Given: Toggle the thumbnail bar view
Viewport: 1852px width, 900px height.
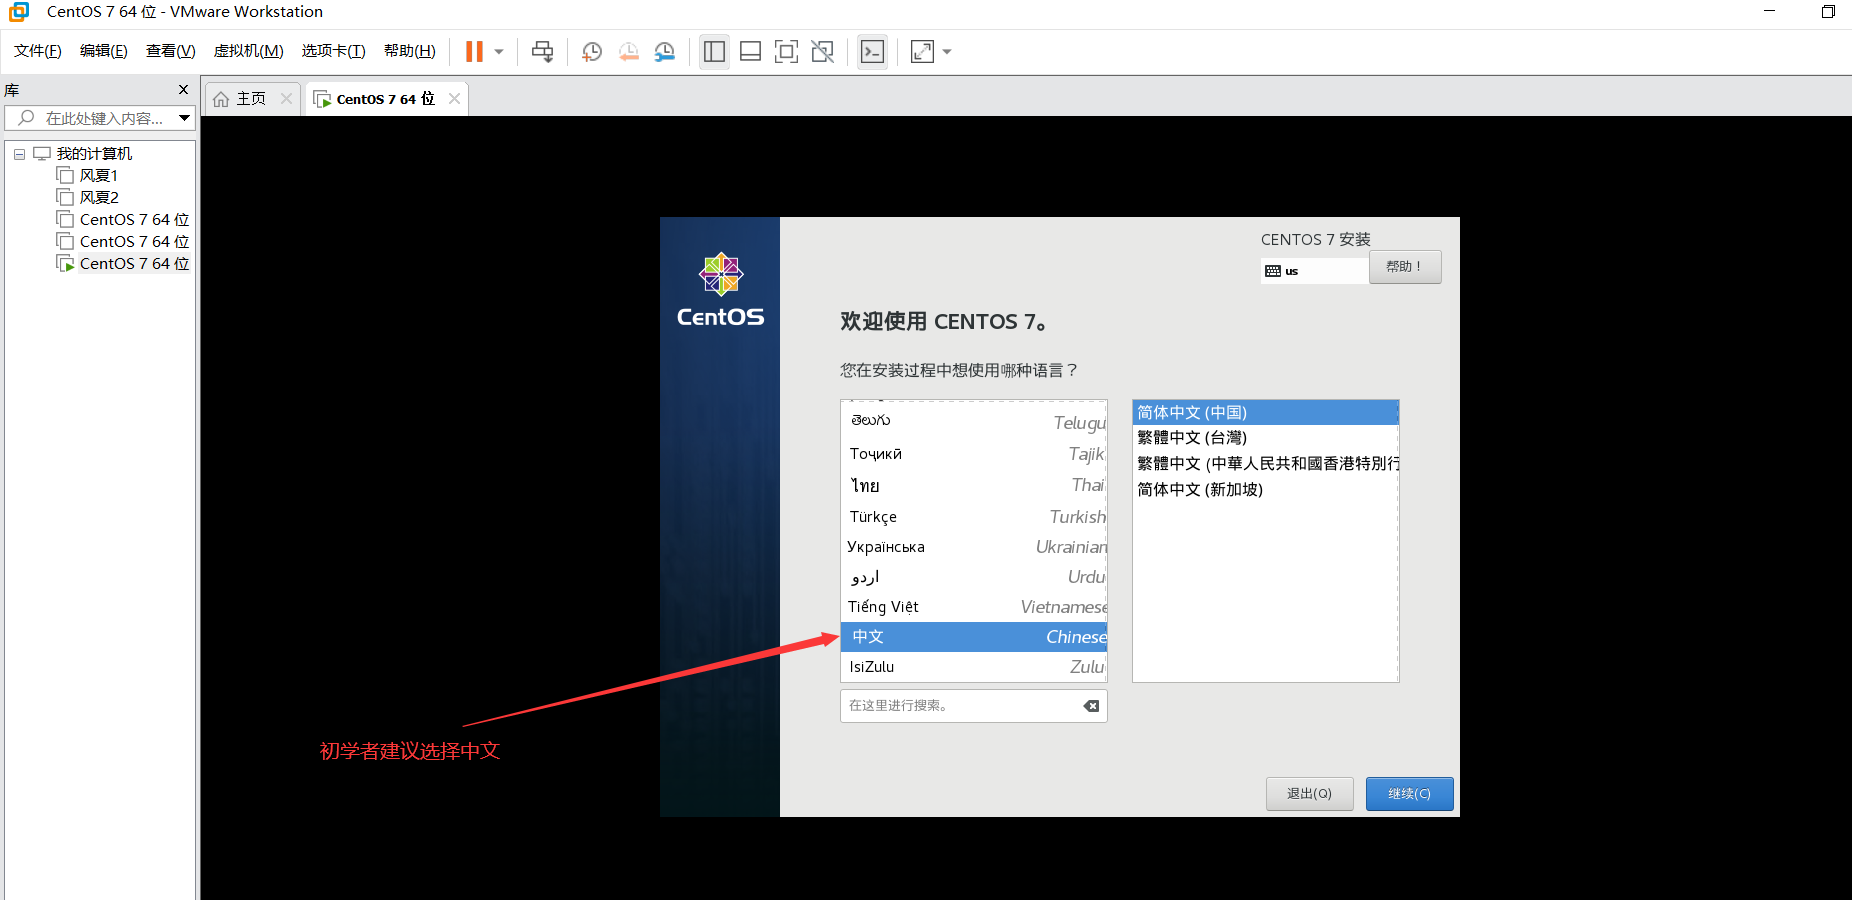Looking at the screenshot, I should pyautogui.click(x=750, y=52).
